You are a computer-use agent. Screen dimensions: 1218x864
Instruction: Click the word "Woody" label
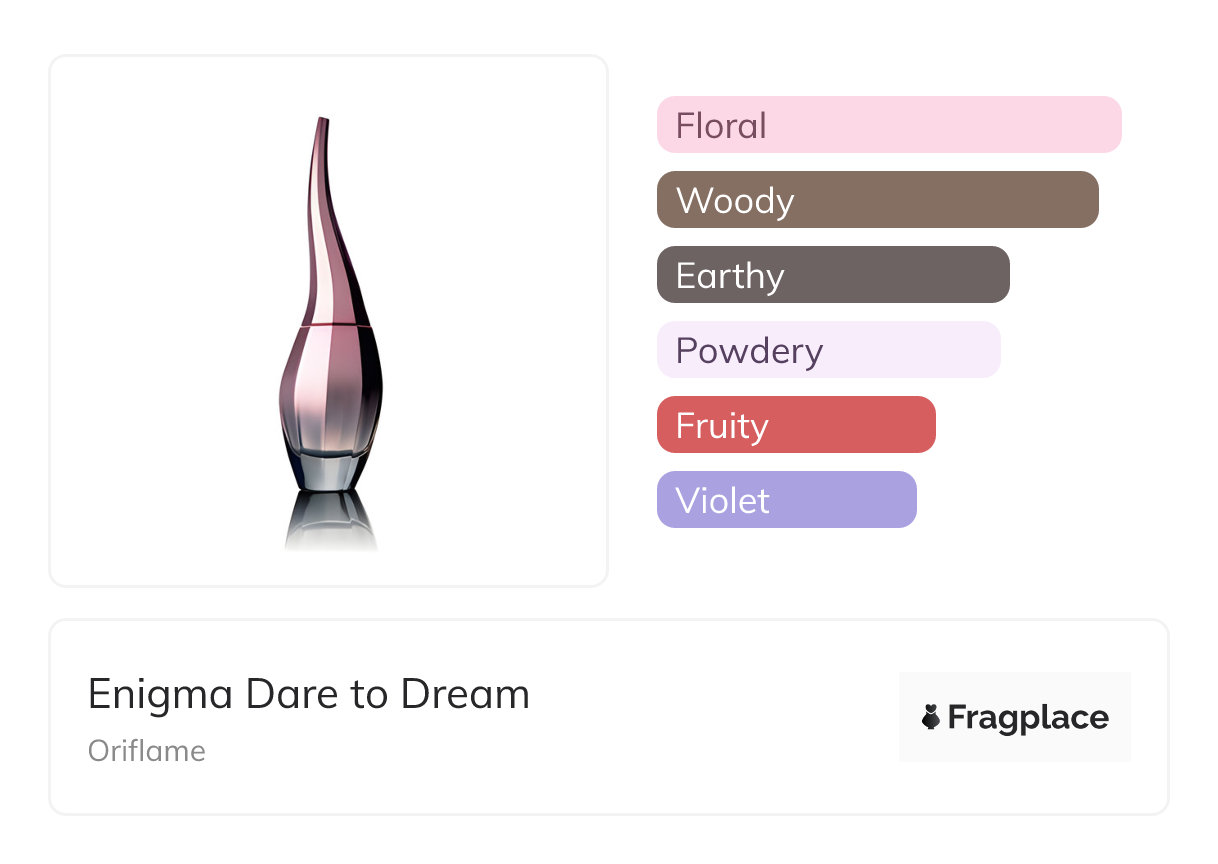point(735,200)
